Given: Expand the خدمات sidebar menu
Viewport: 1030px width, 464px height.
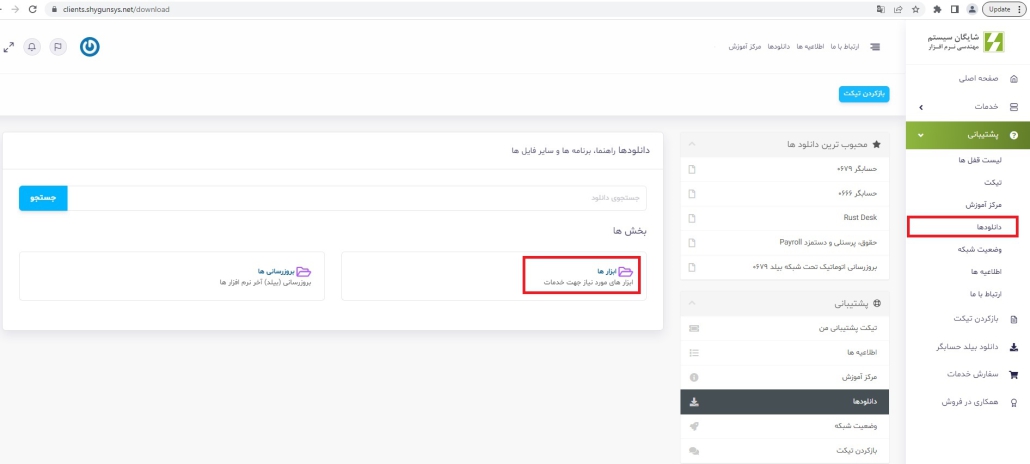Looking at the screenshot, I should 920,106.
